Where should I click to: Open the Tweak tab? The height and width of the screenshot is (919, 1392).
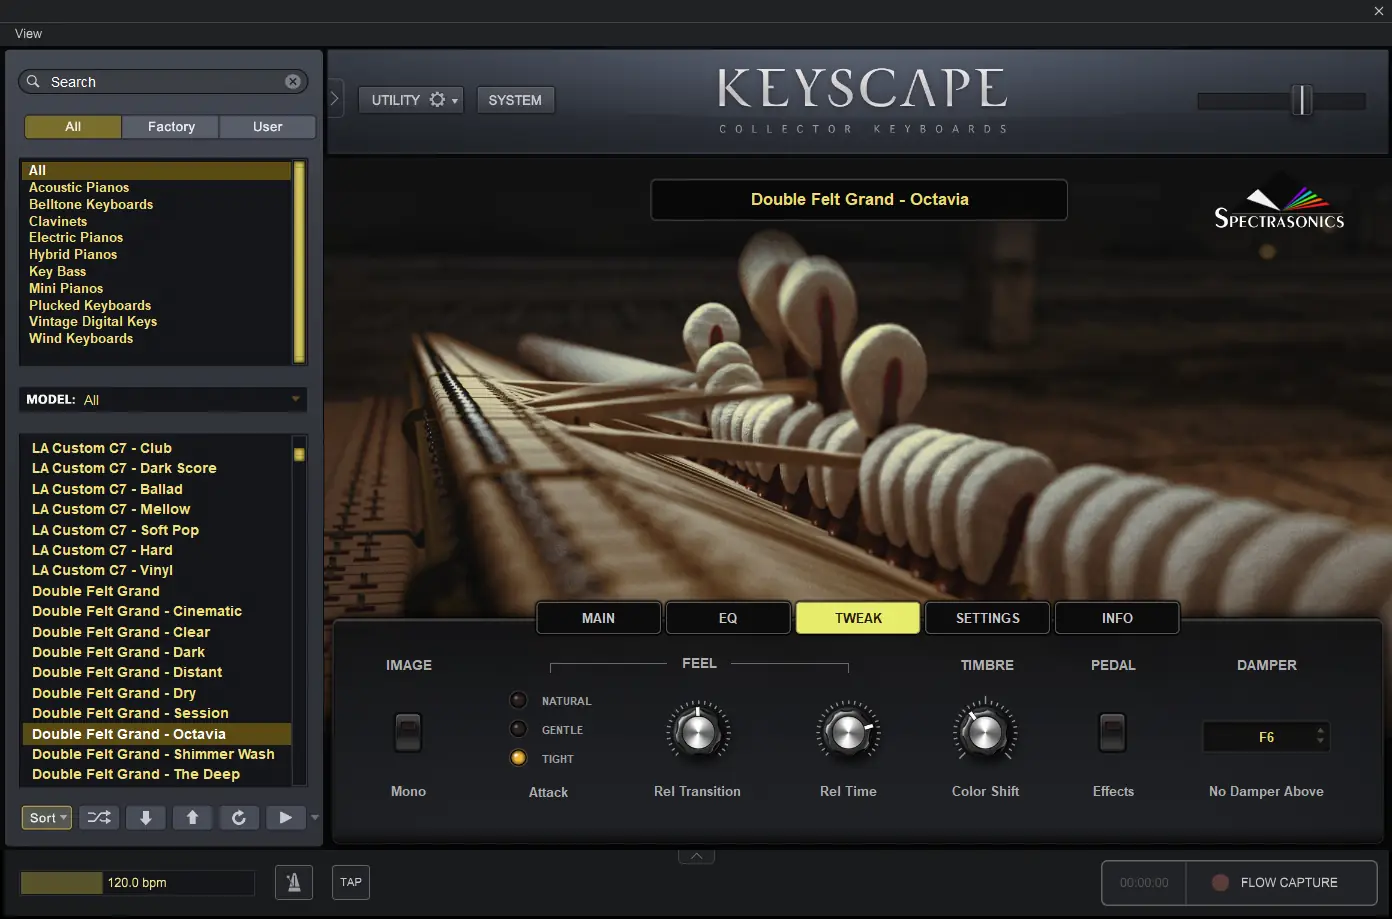[858, 618]
